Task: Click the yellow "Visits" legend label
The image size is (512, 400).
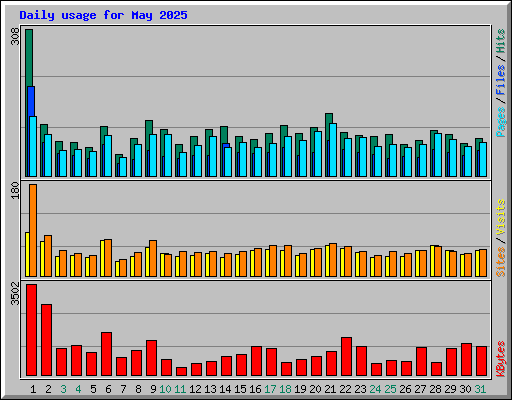Action: click(x=500, y=218)
